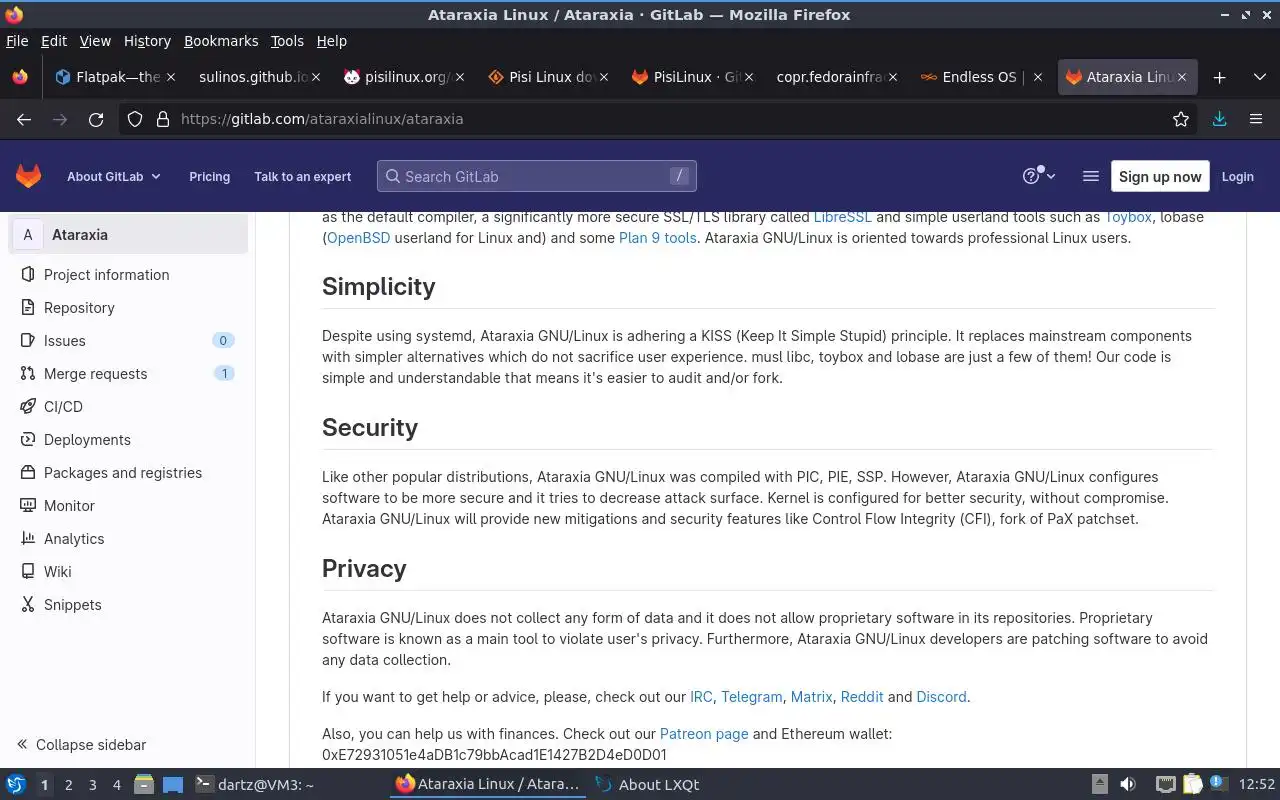Screen dimensions: 1280x800
Task: Open new tab with plus button
Action: point(1219,77)
